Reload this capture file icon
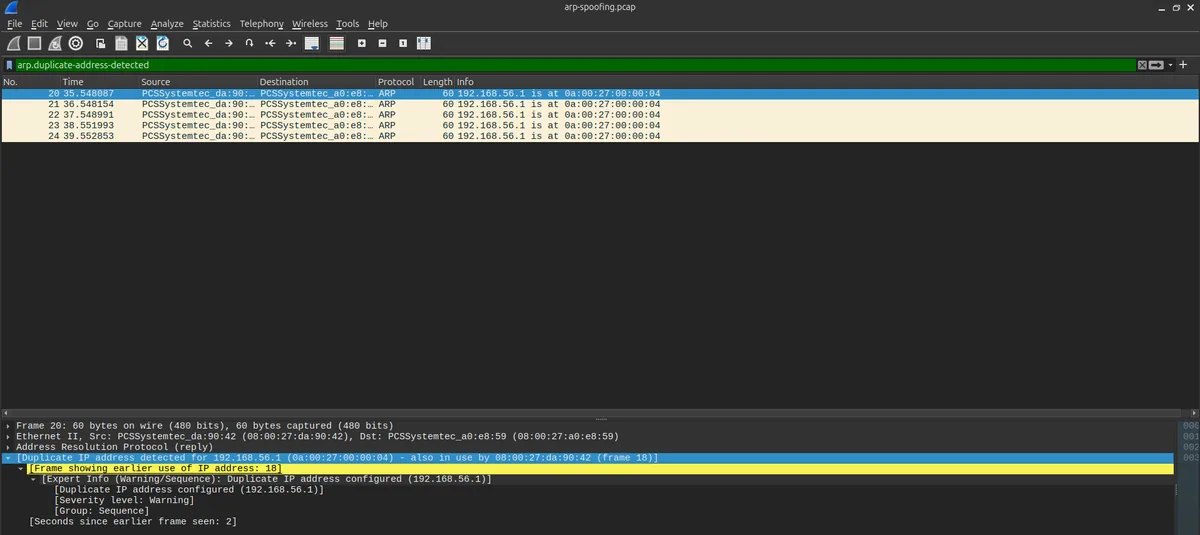This screenshot has height=535, width=1200. [162, 43]
